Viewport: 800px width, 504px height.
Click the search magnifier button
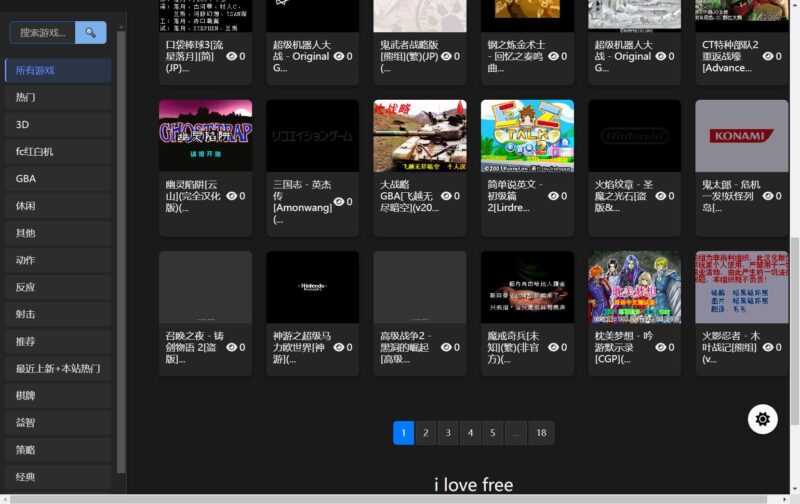(91, 33)
